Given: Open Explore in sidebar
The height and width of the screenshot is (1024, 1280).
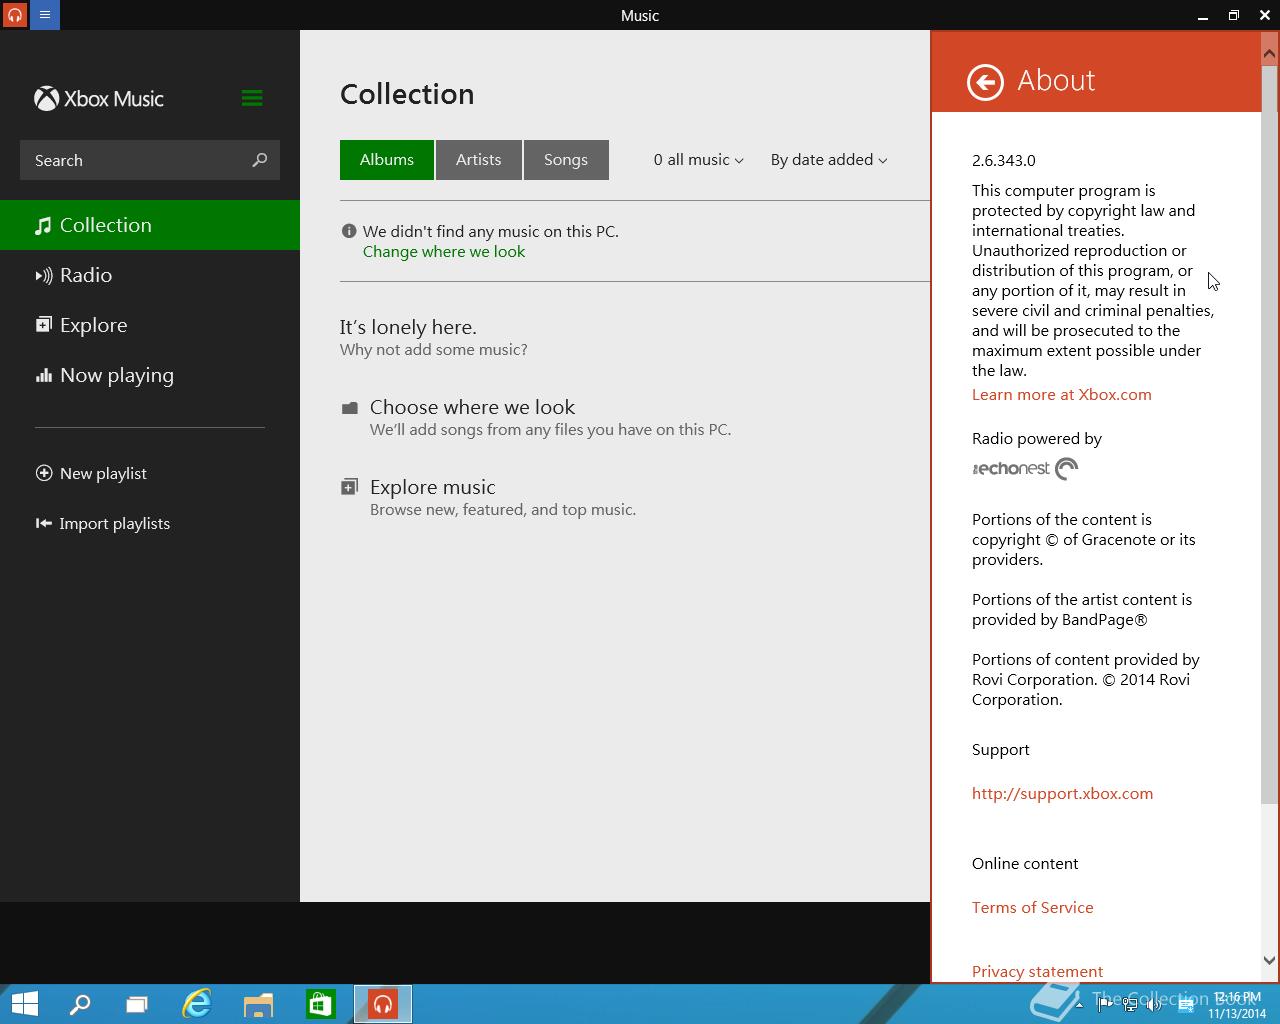Looking at the screenshot, I should (150, 325).
